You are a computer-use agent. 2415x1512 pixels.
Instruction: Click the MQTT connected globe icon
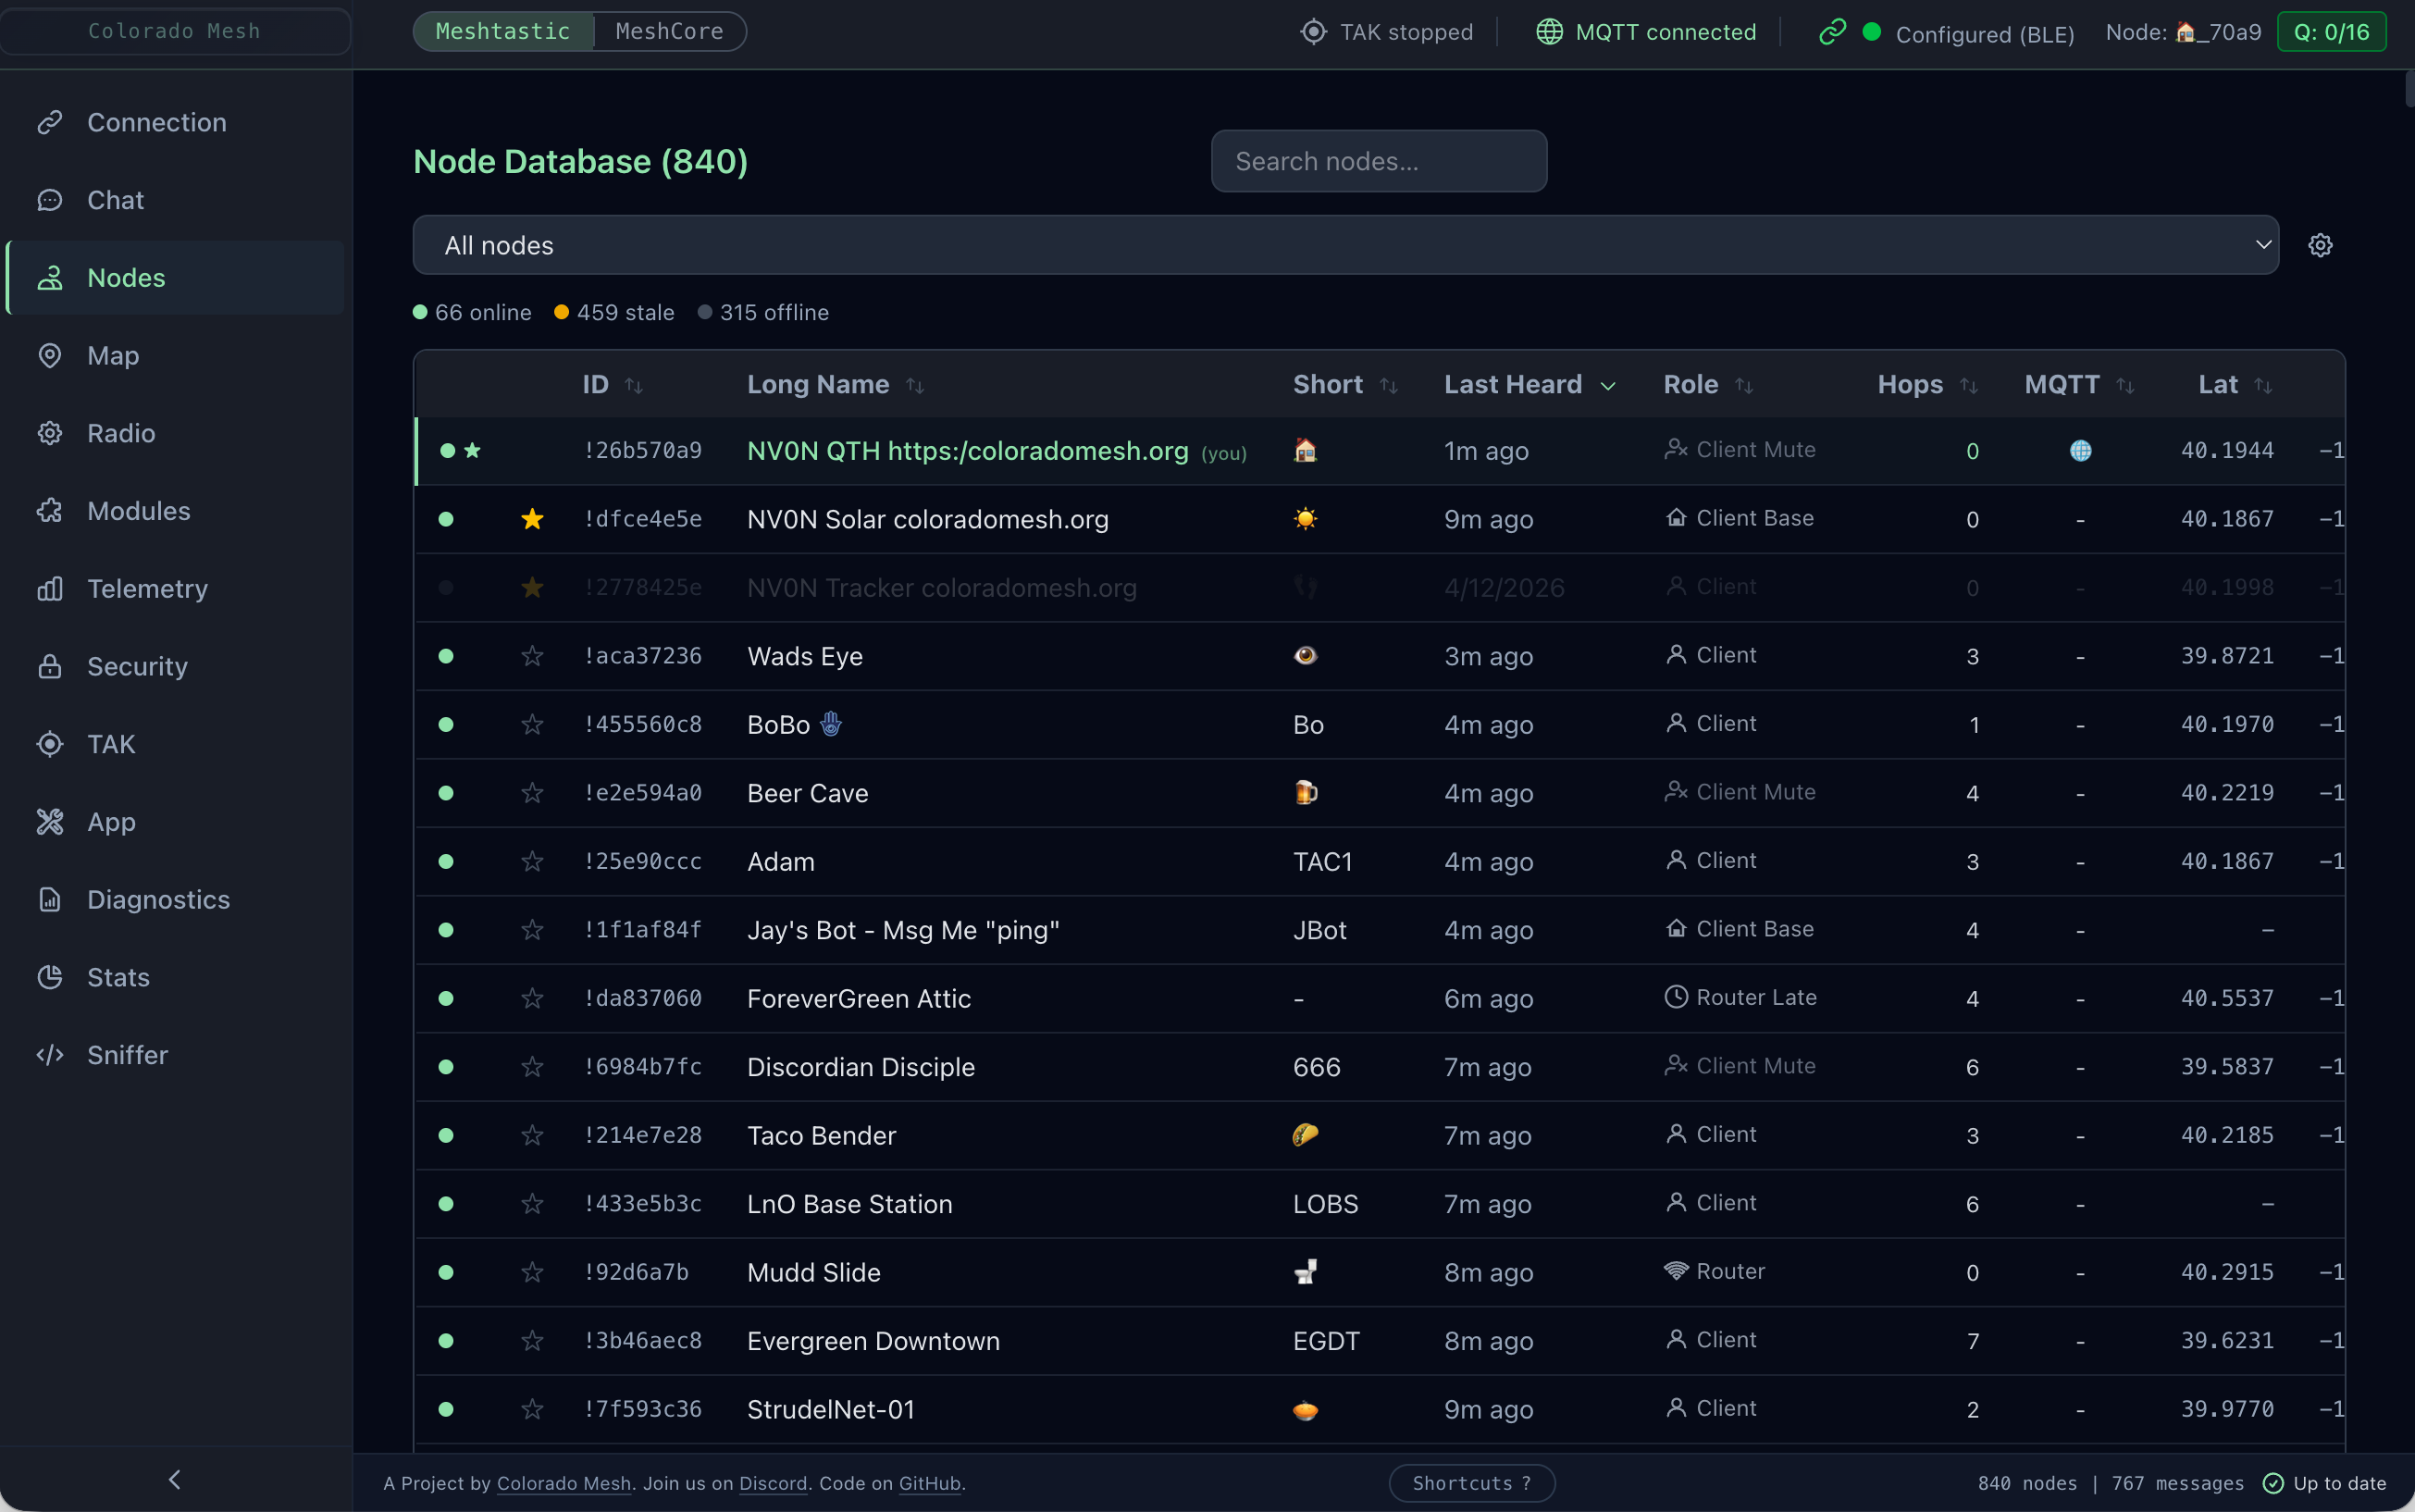coord(1549,32)
